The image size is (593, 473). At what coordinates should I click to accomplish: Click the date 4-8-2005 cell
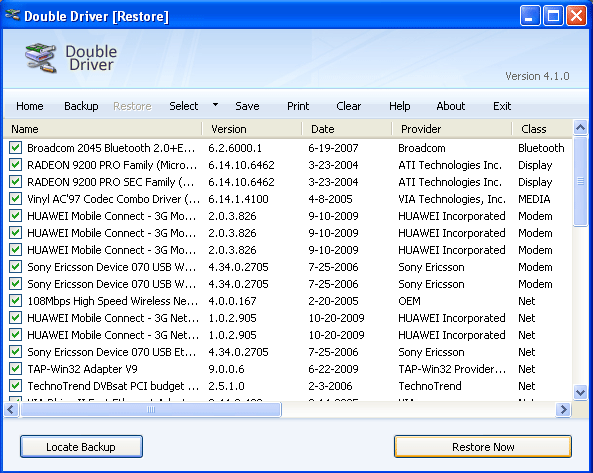click(x=330, y=199)
